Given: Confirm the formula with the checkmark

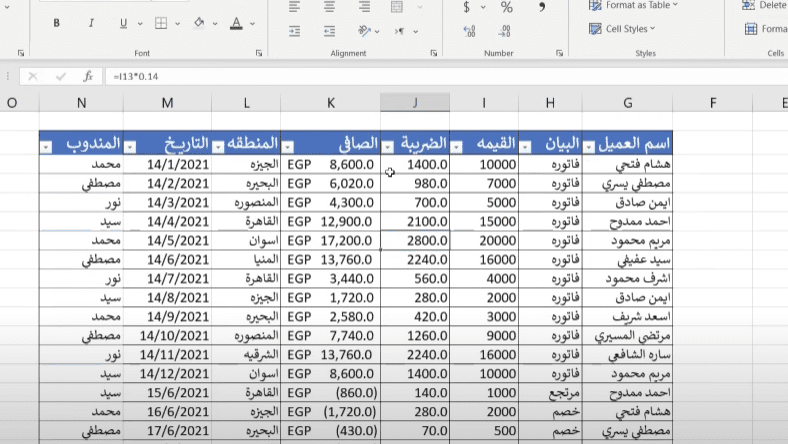Looking at the screenshot, I should tap(61, 76).
